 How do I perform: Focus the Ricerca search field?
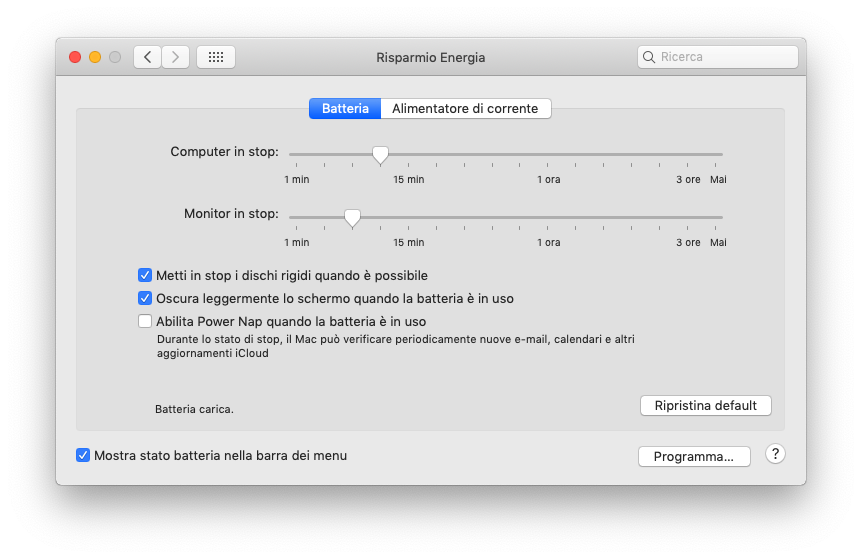point(717,57)
